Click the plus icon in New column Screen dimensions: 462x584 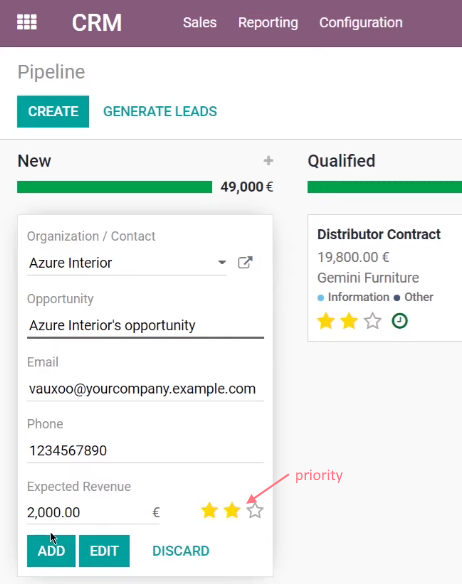268,161
